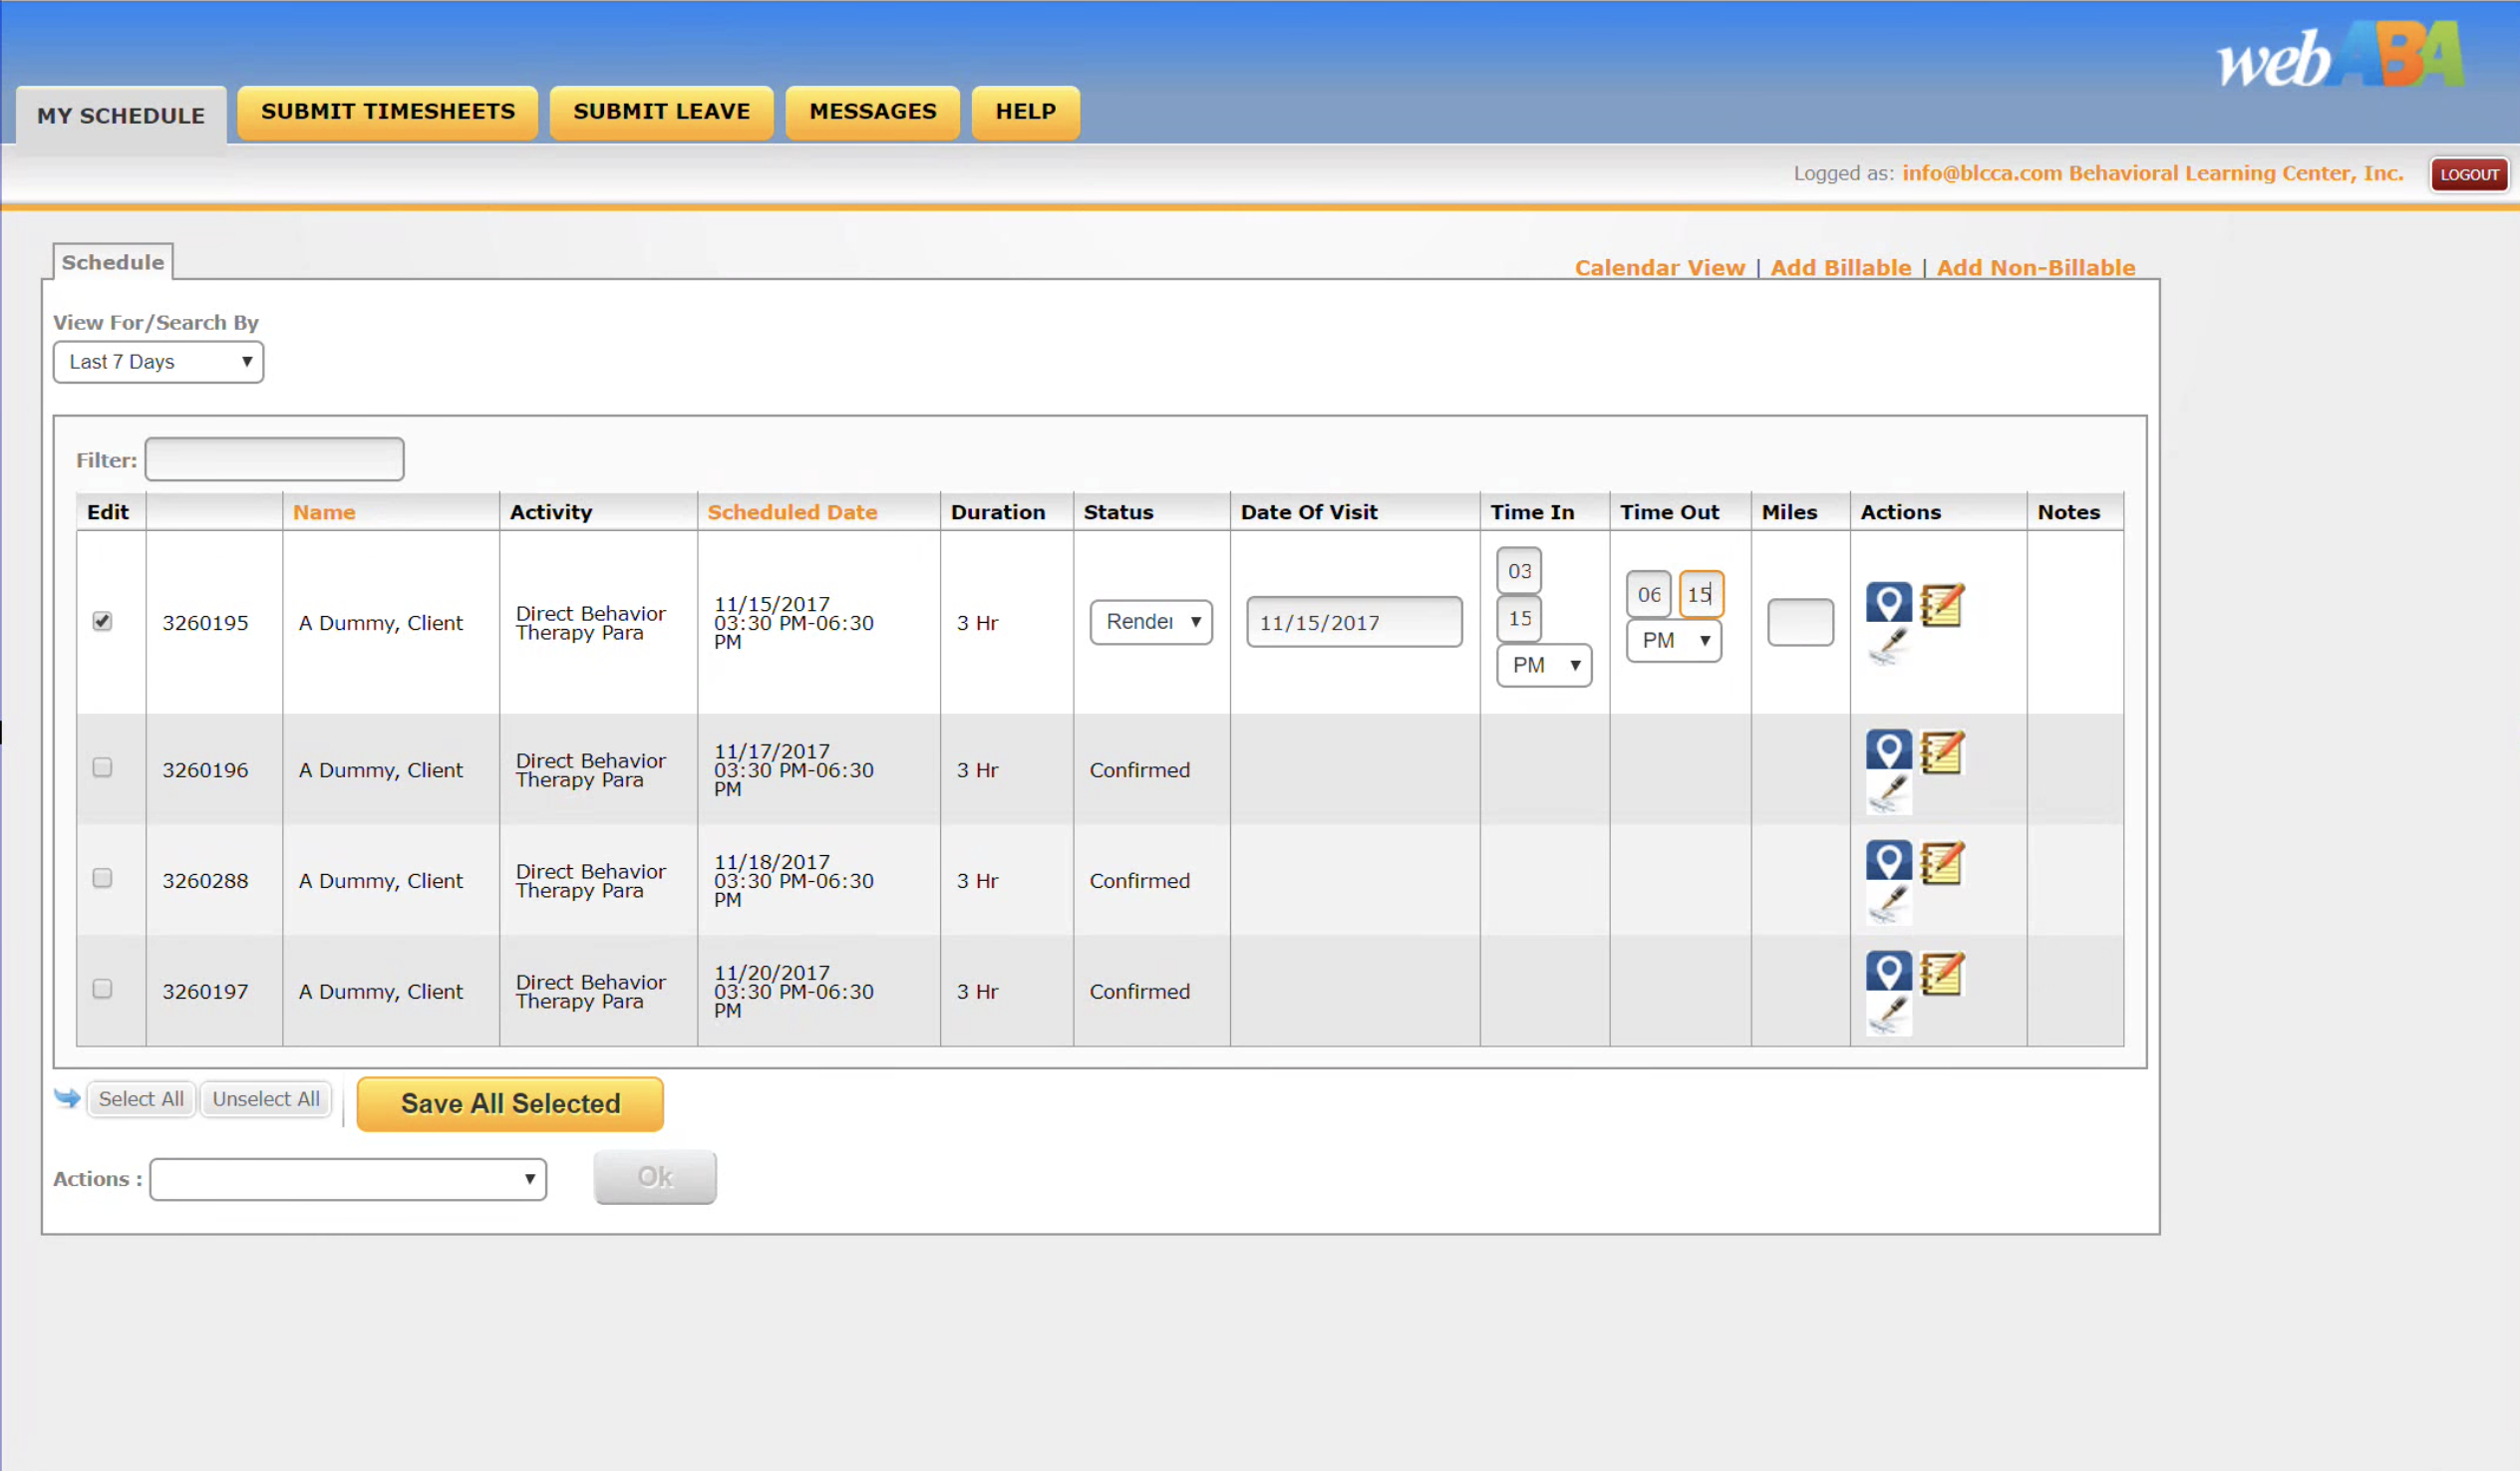Click map pin icon for session 3260196
The image size is (2520, 1471).
[x=1888, y=750]
